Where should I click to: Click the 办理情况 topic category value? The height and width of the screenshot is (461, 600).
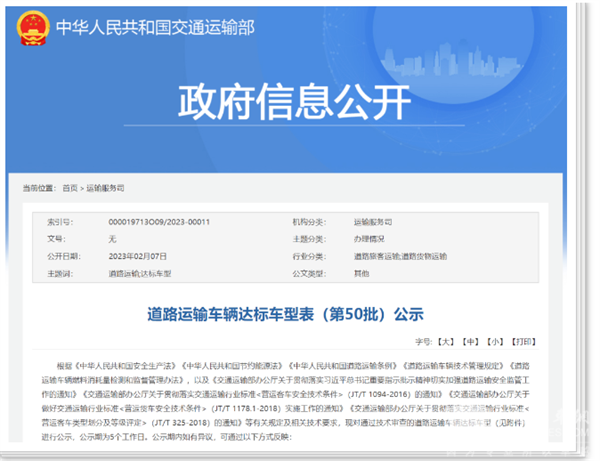(369, 238)
